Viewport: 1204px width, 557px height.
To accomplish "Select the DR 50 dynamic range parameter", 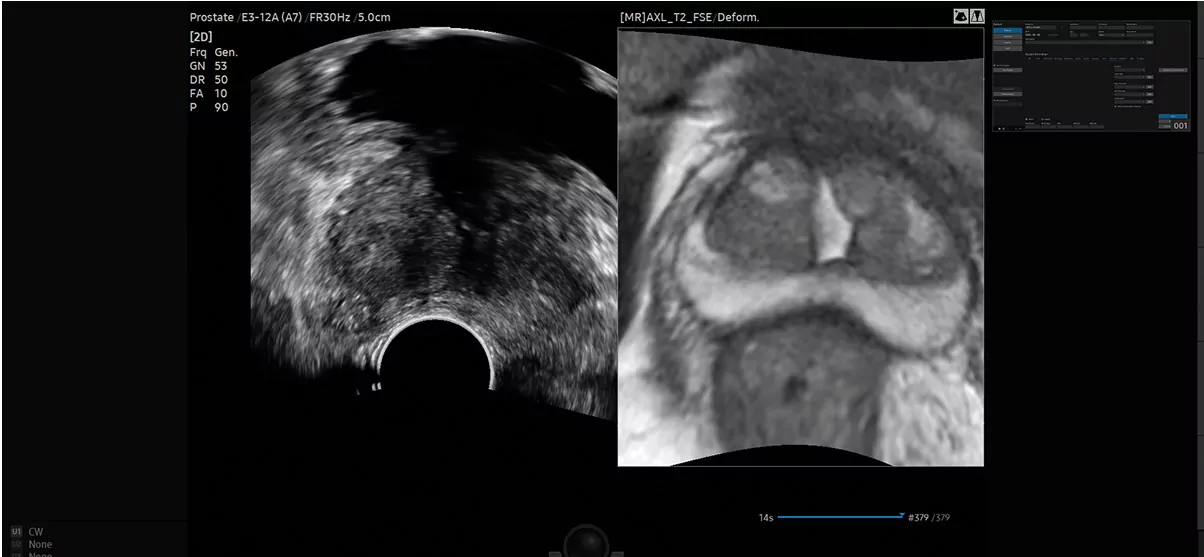I will pyautogui.click(x=209, y=79).
